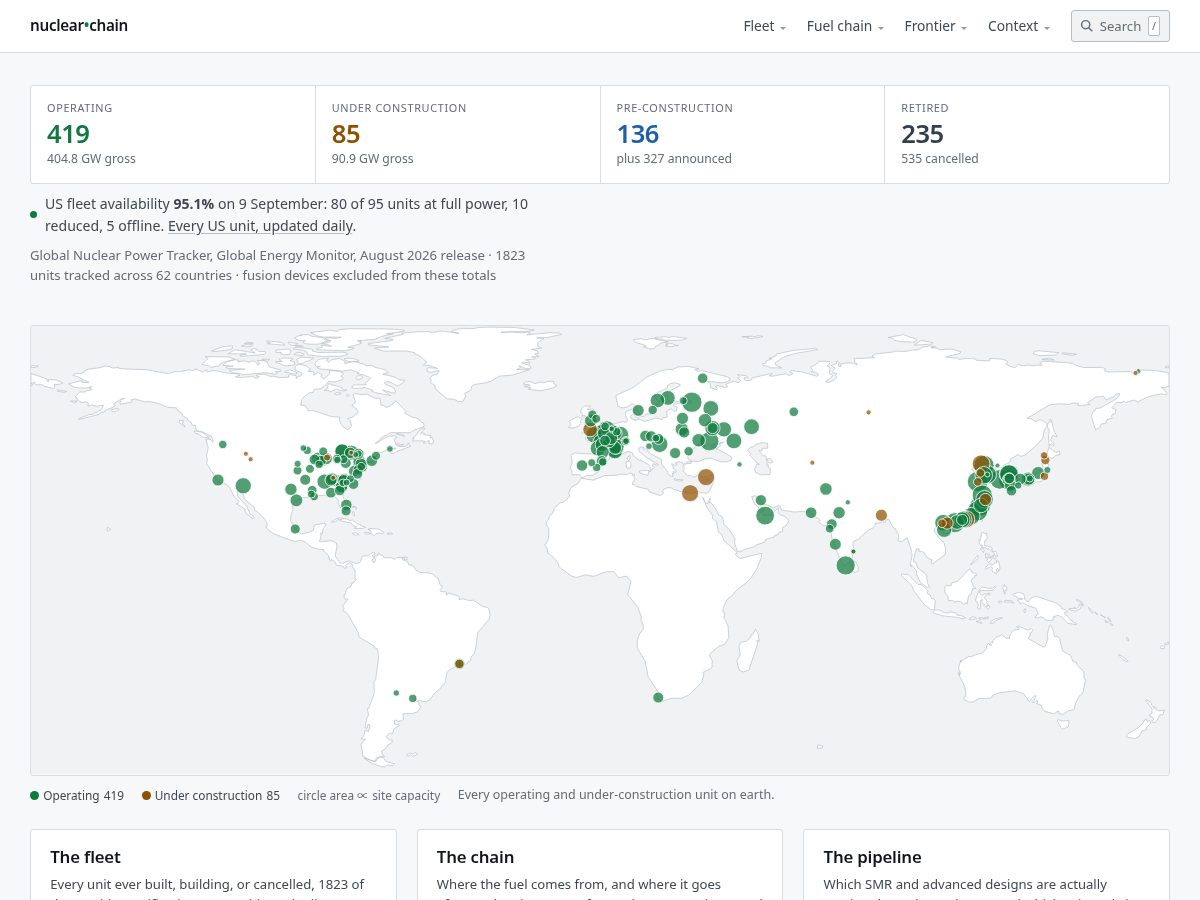Viewport: 1200px width, 900px height.
Task: Follow "Every US unit, updated daily" link
Action: coord(260,226)
